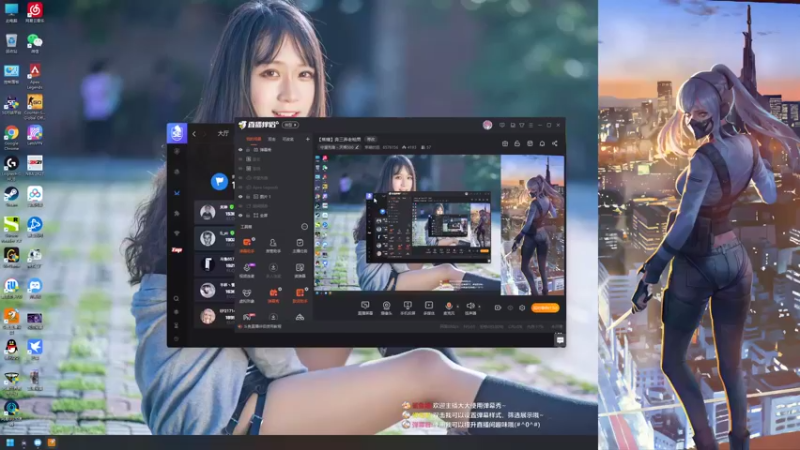Viewport: 800px width, 450px height.
Task: Toggle the lock on the topmost source row
Action: [x=248, y=150]
